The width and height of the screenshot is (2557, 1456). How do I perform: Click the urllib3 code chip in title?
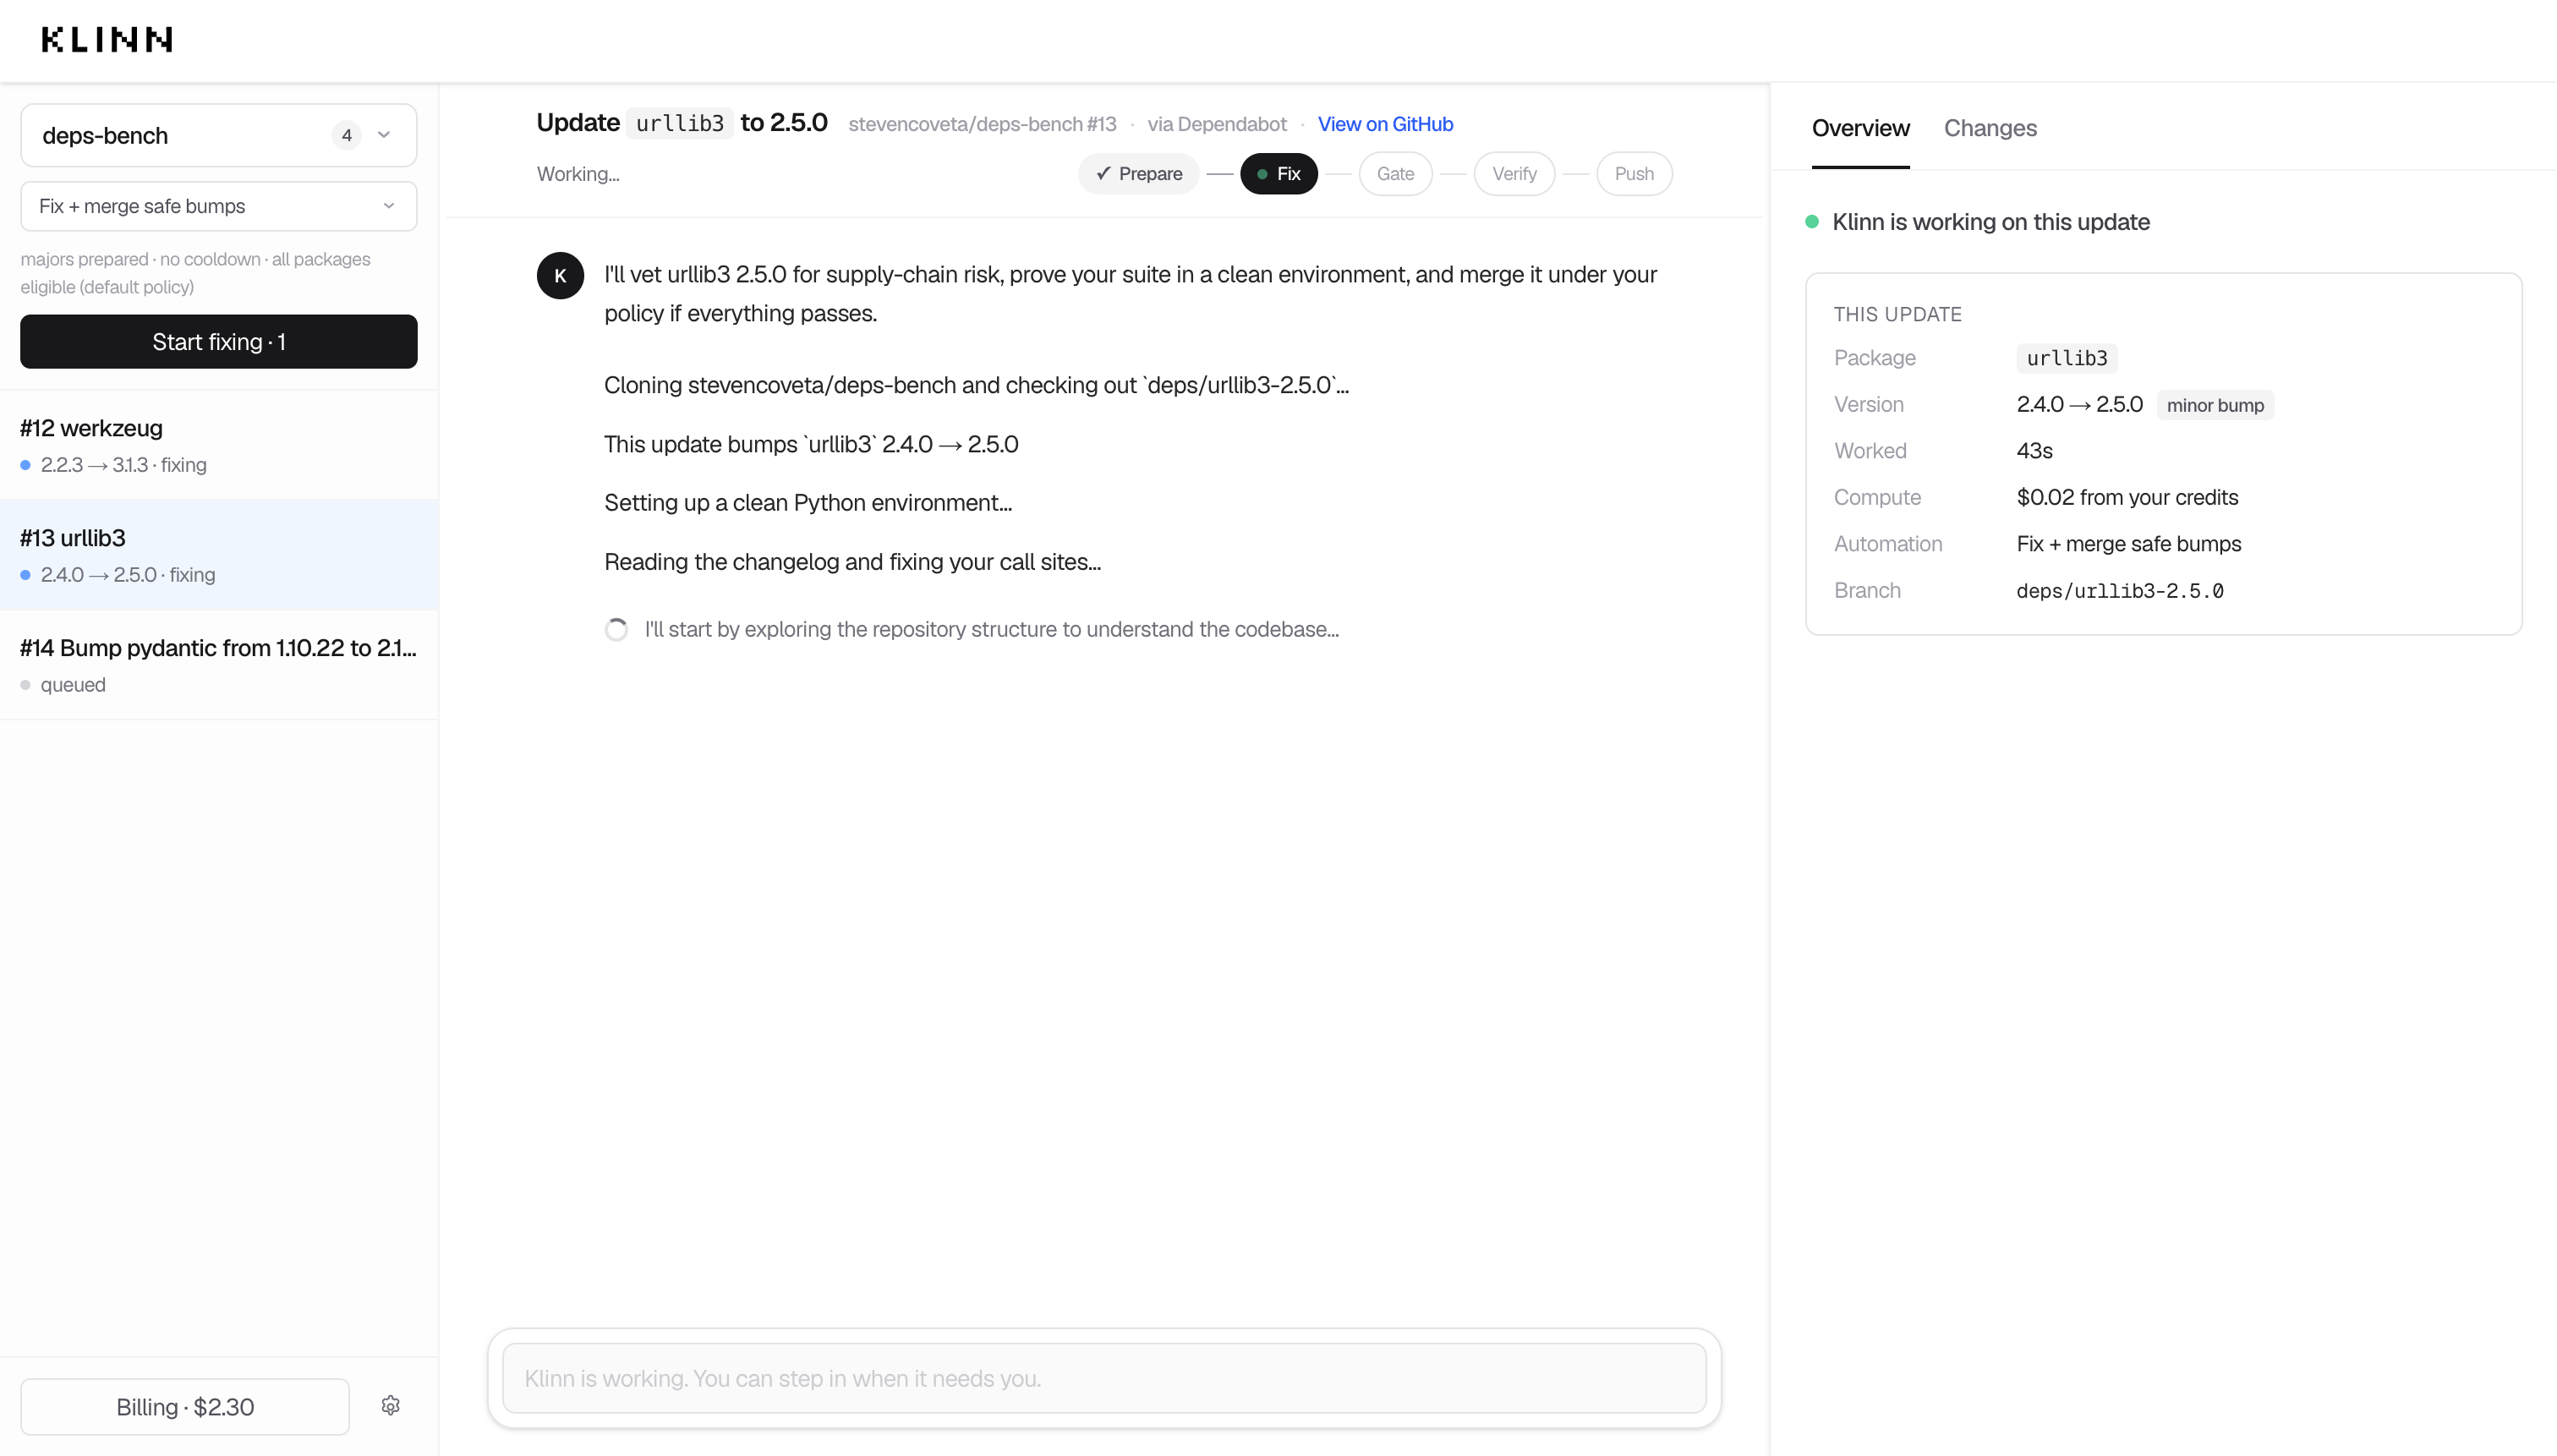(x=679, y=123)
